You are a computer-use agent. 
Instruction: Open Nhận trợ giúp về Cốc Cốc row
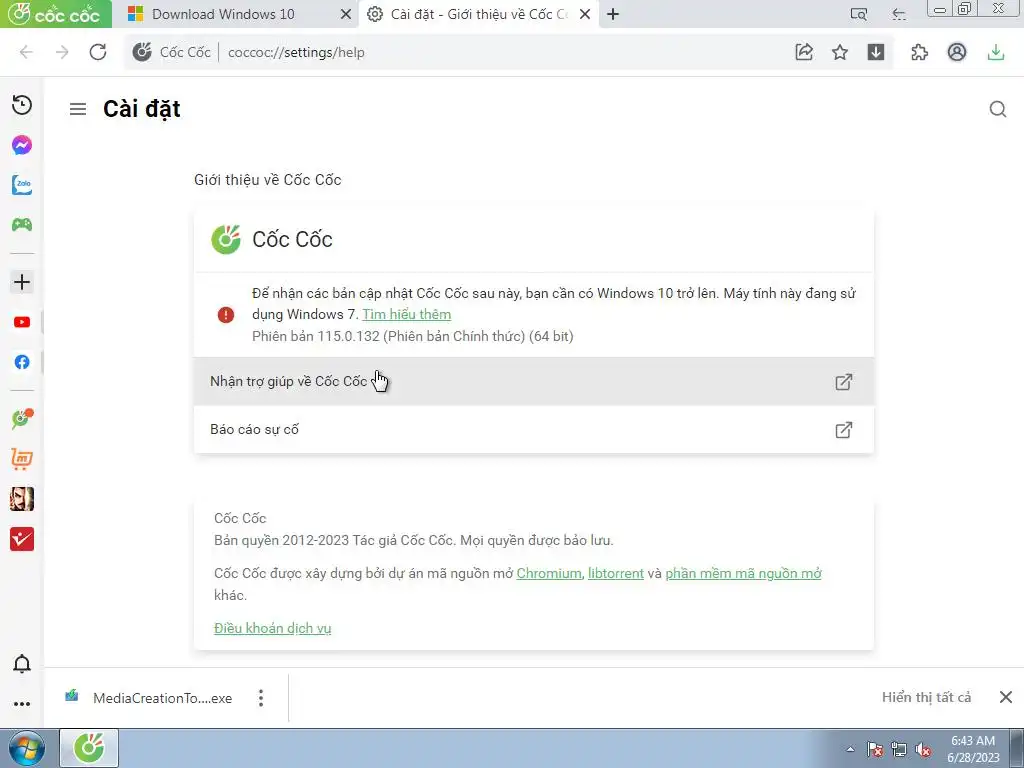coord(534,381)
